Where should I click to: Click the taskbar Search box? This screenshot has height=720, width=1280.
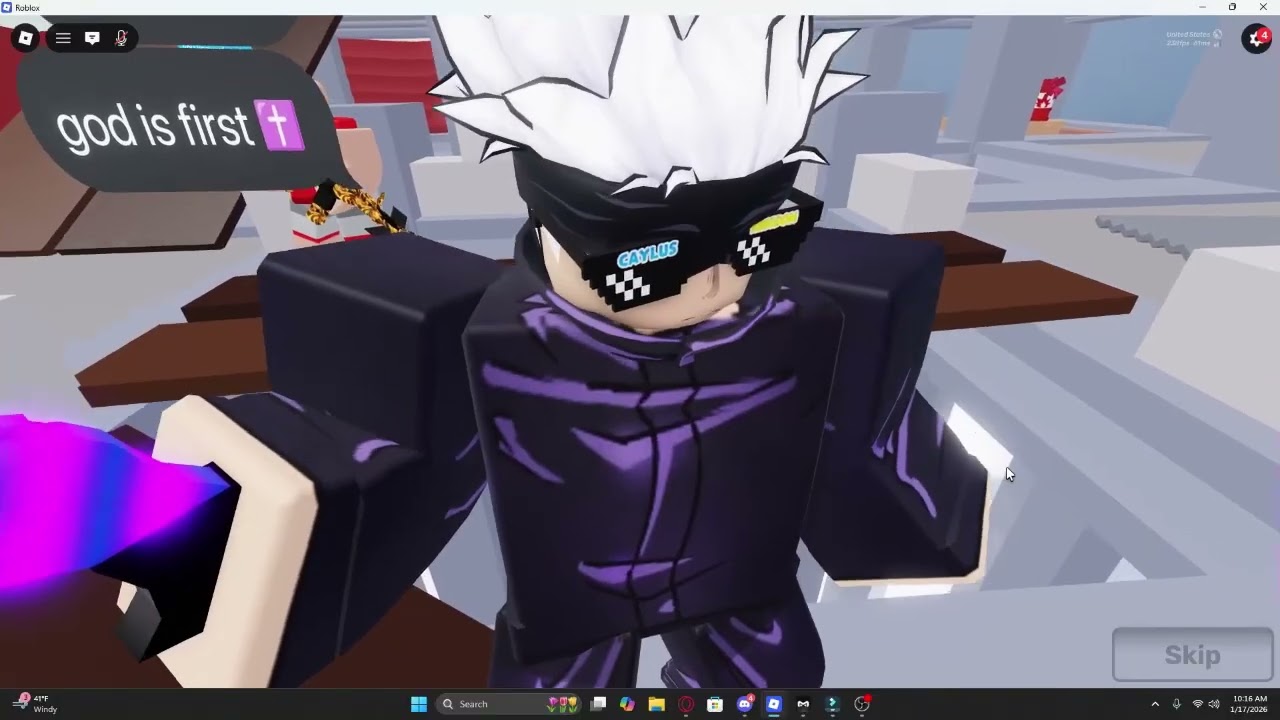(x=509, y=704)
